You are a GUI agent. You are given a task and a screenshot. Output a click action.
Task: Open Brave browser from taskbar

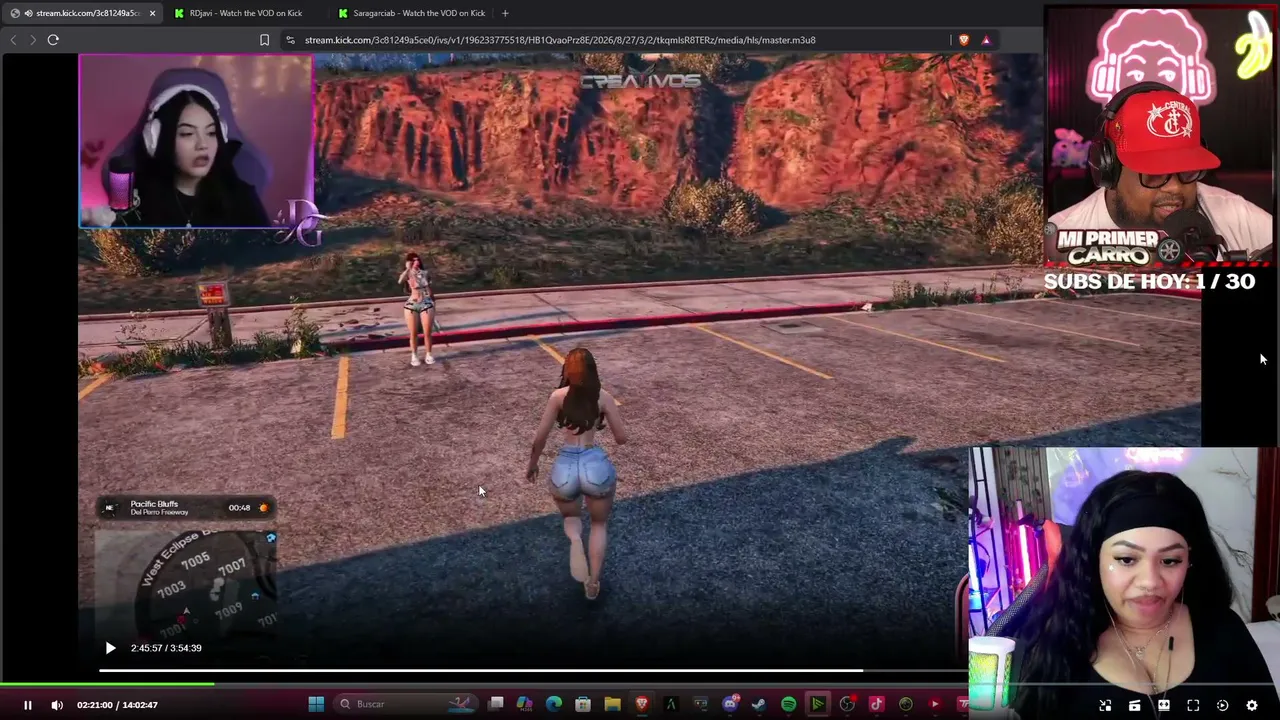coord(642,704)
